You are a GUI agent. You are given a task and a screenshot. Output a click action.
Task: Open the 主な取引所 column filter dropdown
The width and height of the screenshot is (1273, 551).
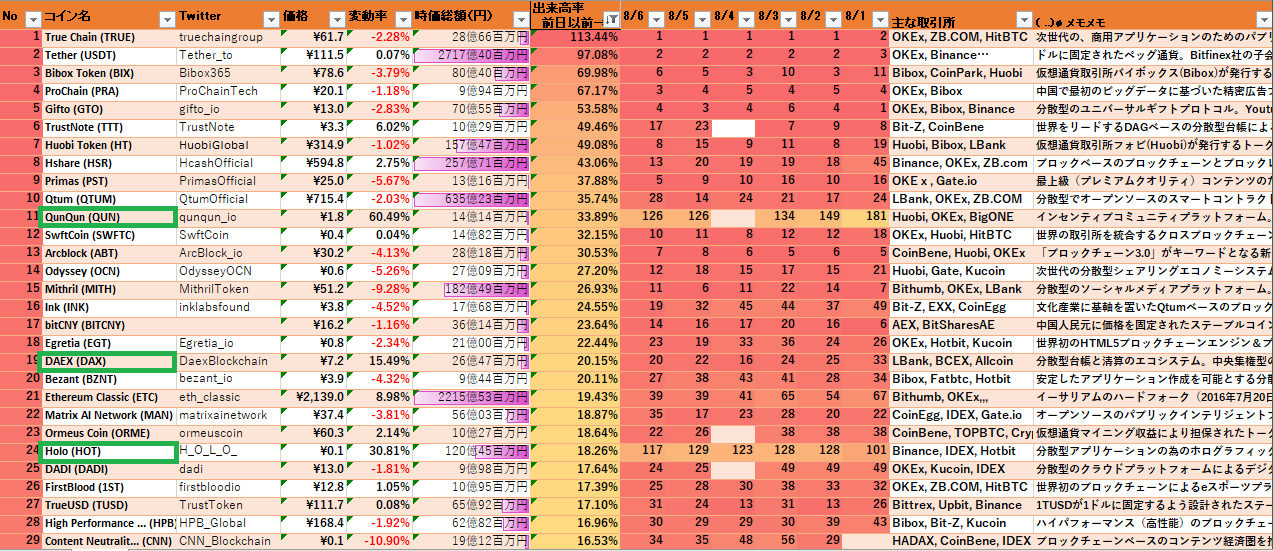1022,20
